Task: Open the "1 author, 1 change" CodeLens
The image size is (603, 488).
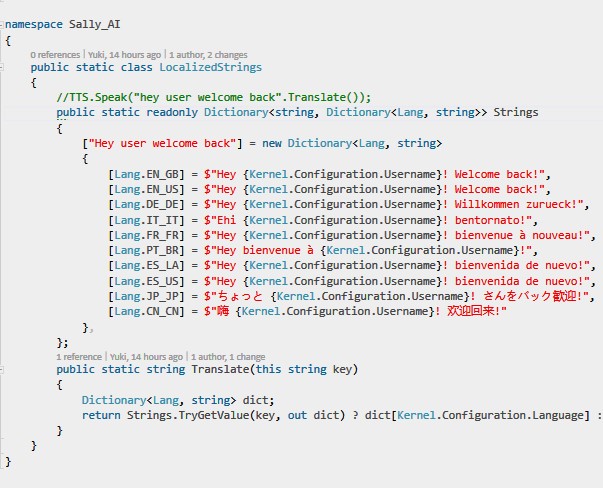Action: point(229,356)
